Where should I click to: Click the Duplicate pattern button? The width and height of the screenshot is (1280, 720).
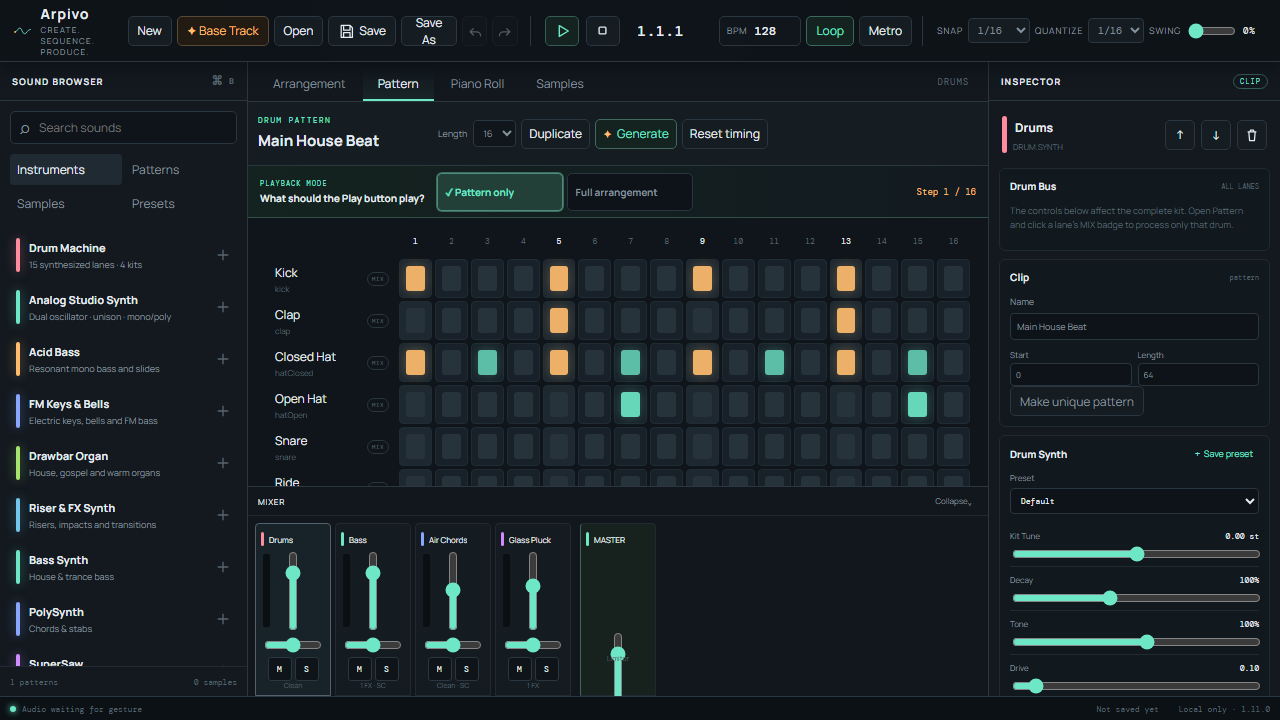555,134
